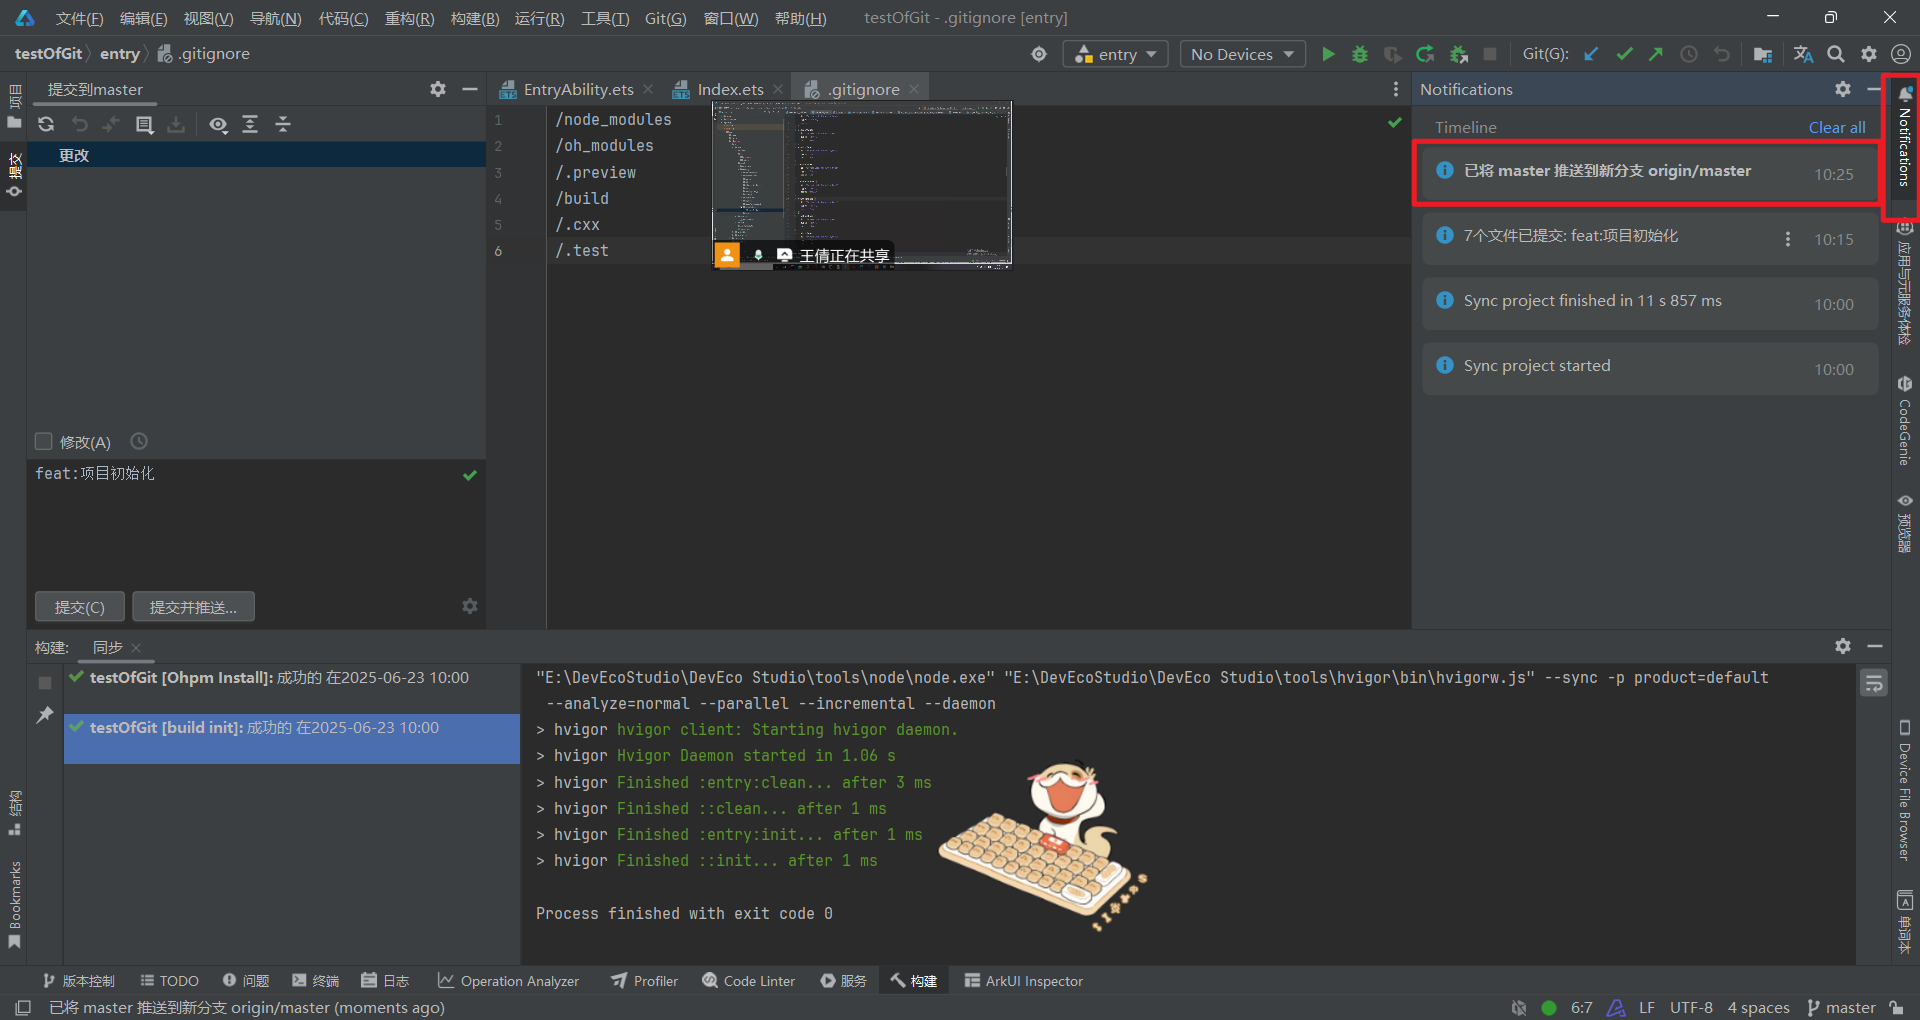Open IDE settings gear in the top toolbar
Viewport: 1920px width, 1020px height.
click(x=1869, y=54)
